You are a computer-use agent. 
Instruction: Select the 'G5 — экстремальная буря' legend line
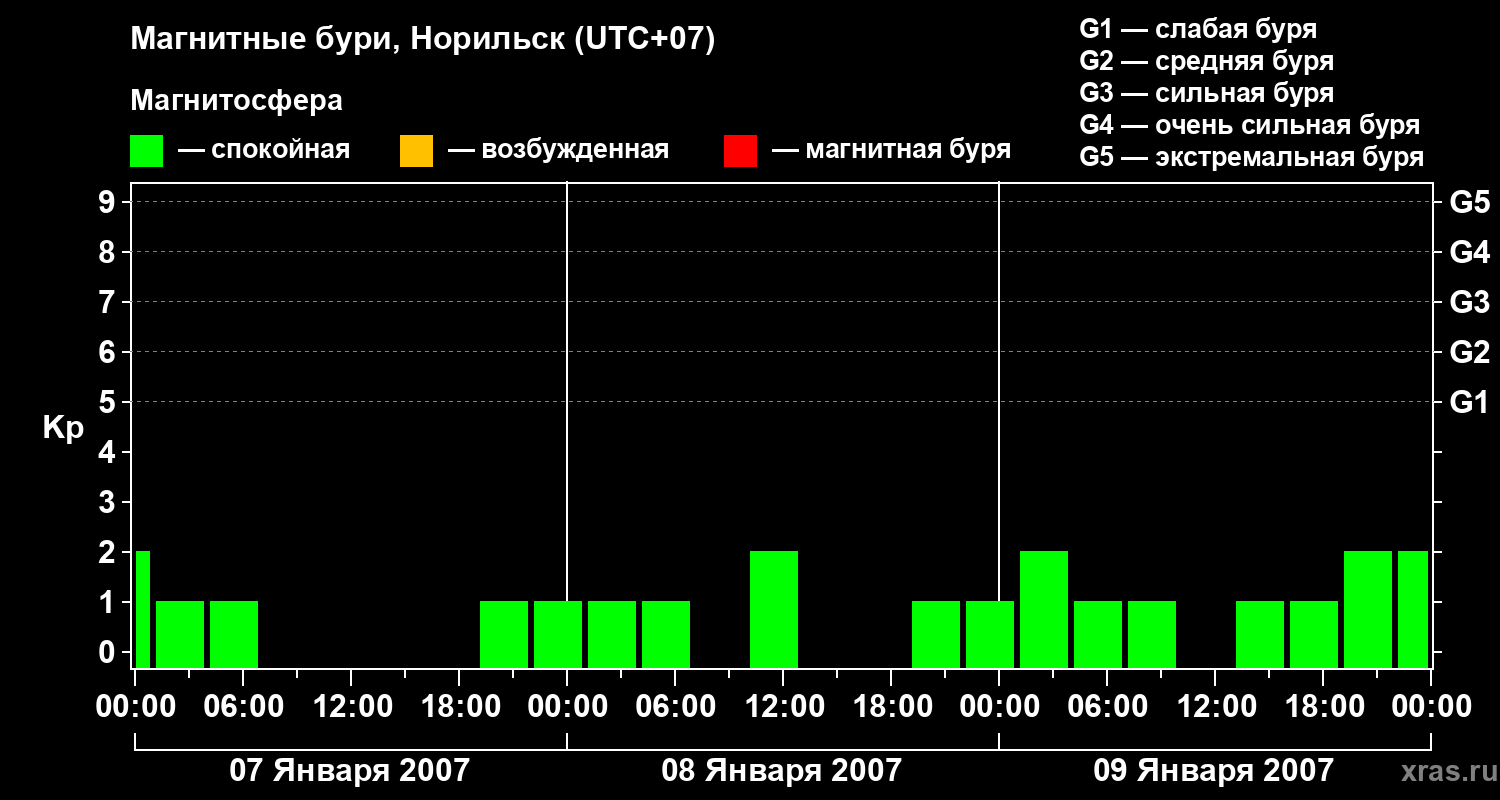(1251, 157)
